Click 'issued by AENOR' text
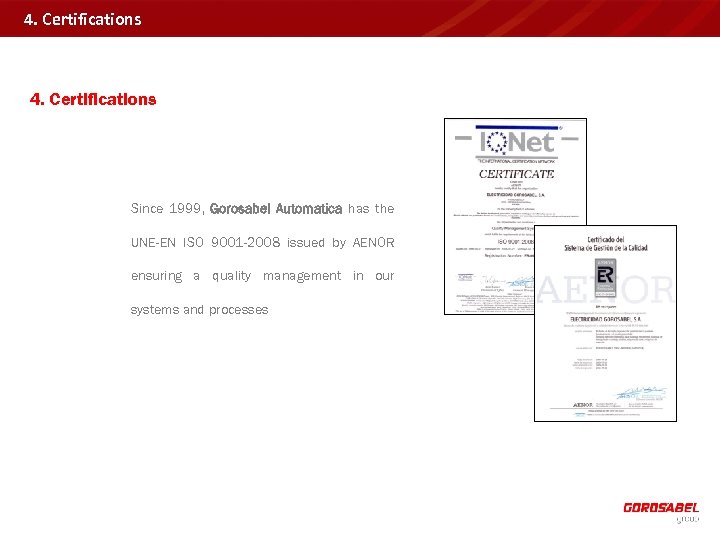Image resolution: width=720 pixels, height=540 pixels. click(x=341, y=242)
